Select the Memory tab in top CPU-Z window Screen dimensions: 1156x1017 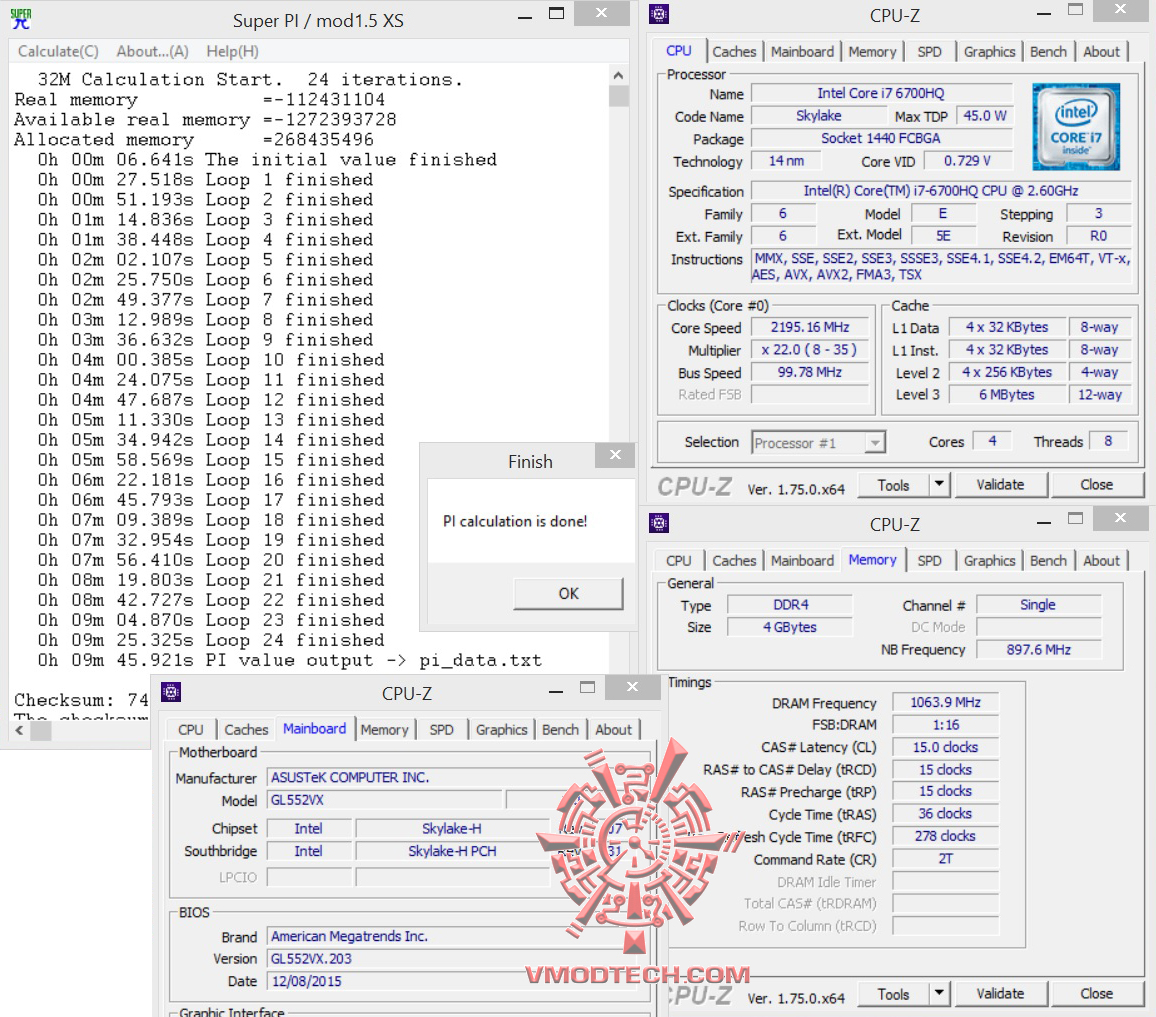point(872,52)
